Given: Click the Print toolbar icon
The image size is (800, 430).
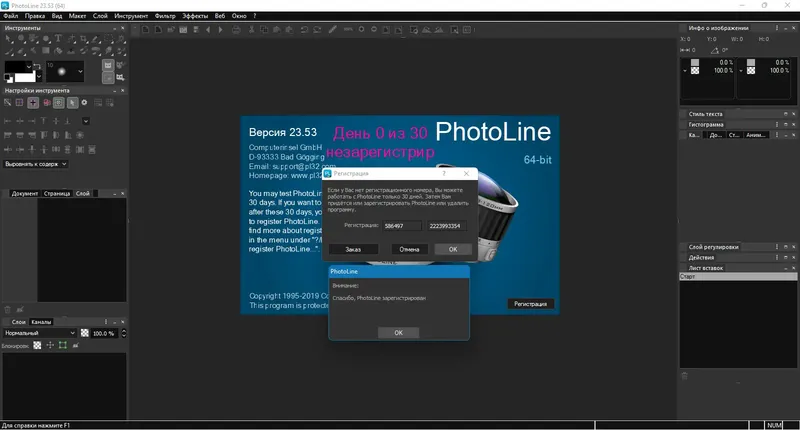Looking at the screenshot, I should [236, 30].
